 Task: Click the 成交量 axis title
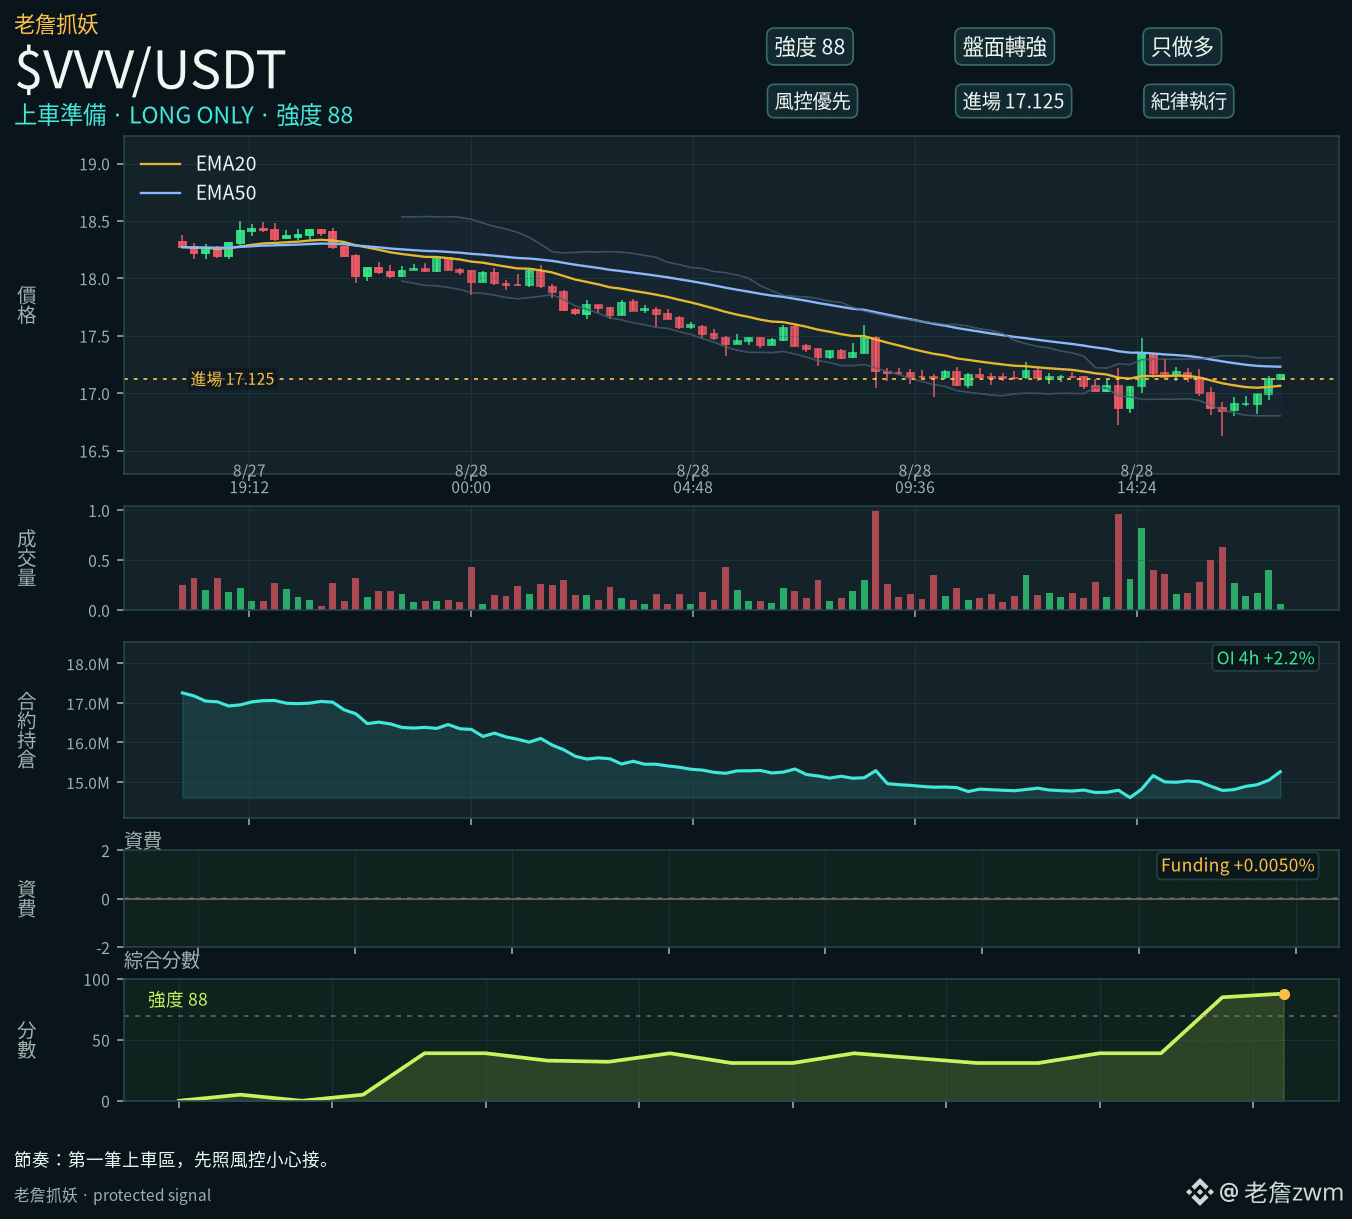click(x=27, y=558)
